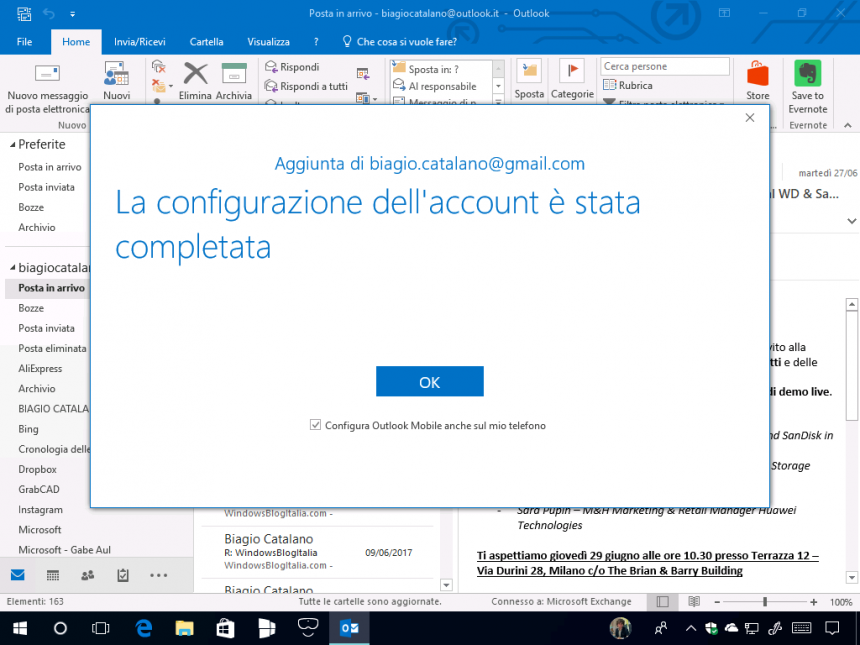Click the Elimina delete icon
Image resolution: width=860 pixels, height=645 pixels.
click(195, 81)
